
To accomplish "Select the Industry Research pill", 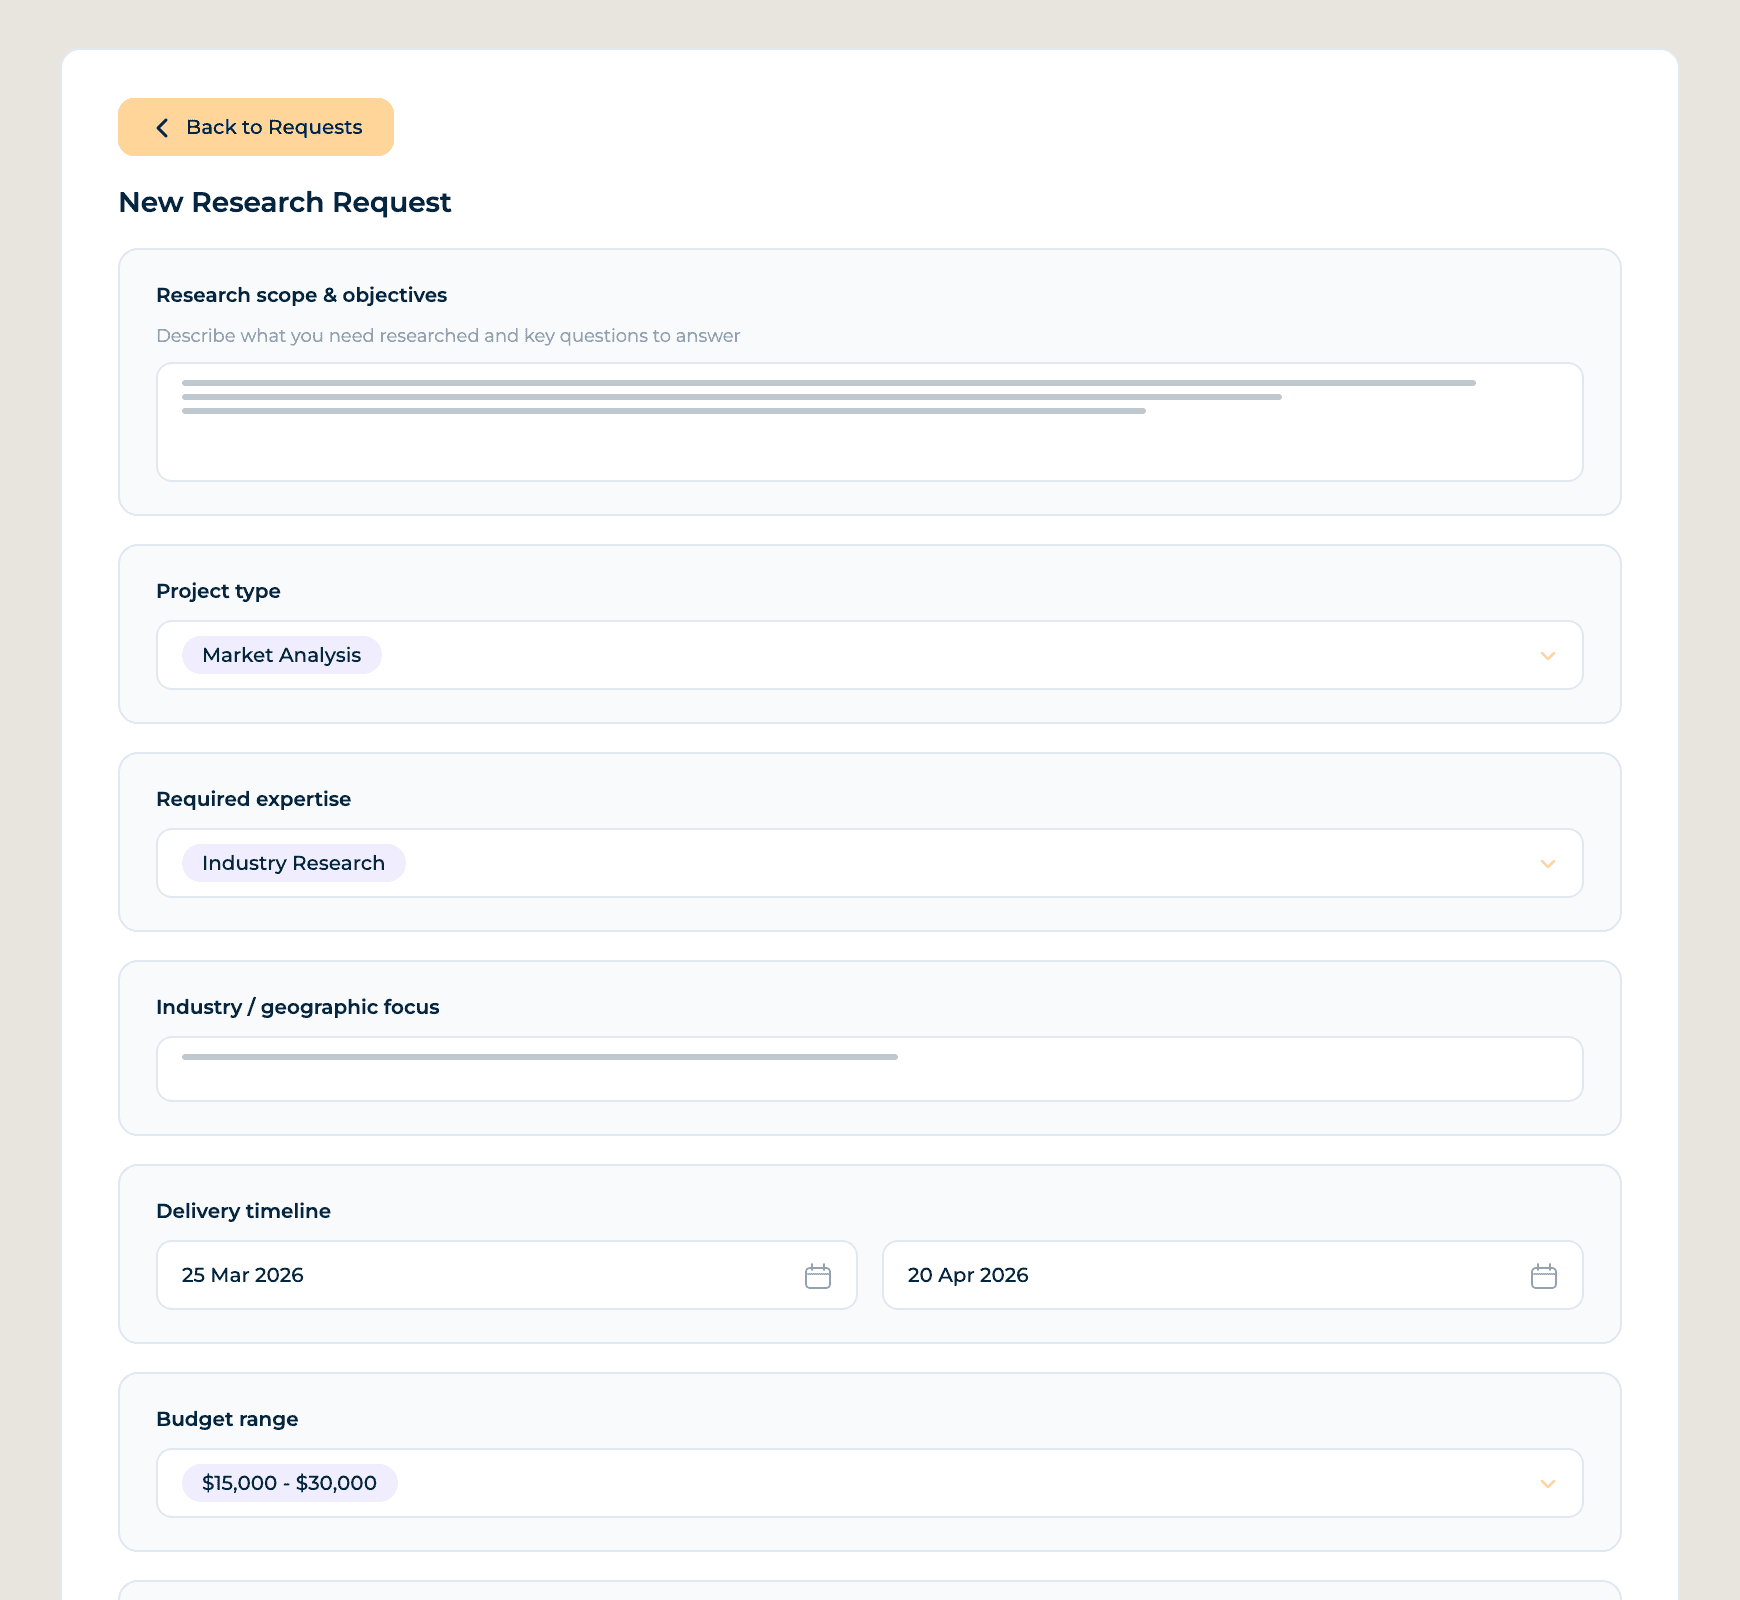I will pos(293,863).
